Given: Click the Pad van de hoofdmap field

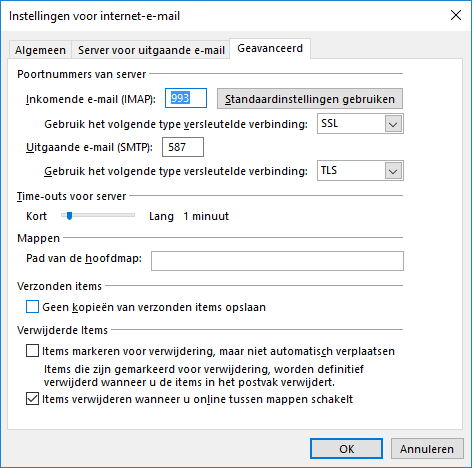Looking at the screenshot, I should 277,261.
